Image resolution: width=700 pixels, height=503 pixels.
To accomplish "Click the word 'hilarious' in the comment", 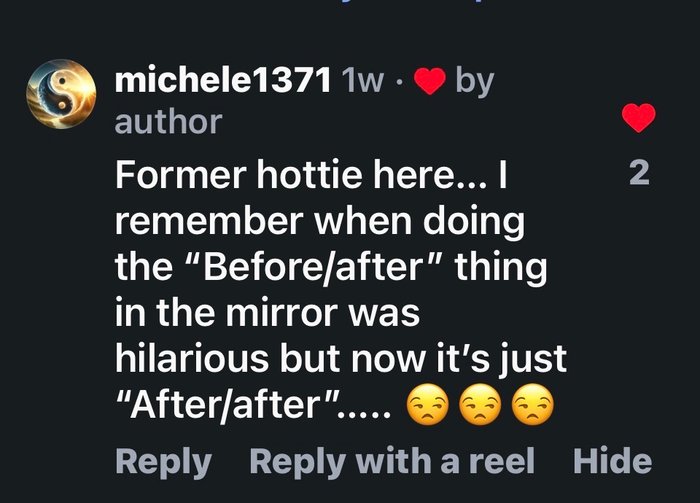I will [x=192, y=358].
